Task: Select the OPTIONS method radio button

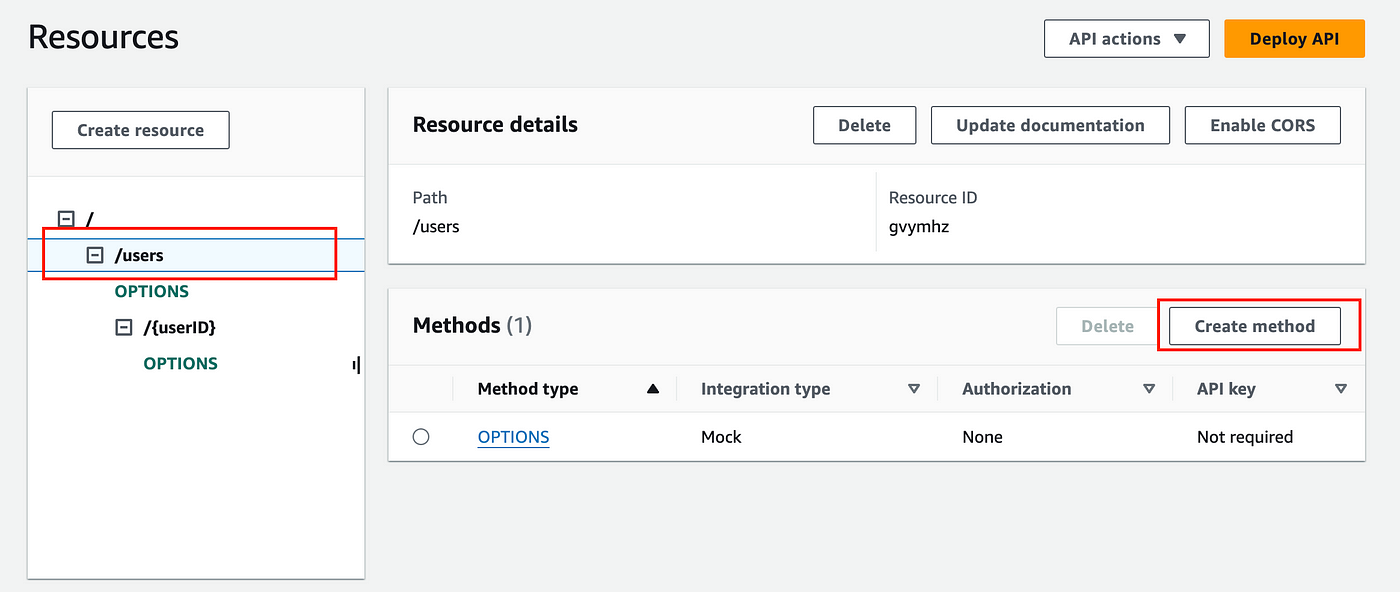Action: click(x=421, y=437)
